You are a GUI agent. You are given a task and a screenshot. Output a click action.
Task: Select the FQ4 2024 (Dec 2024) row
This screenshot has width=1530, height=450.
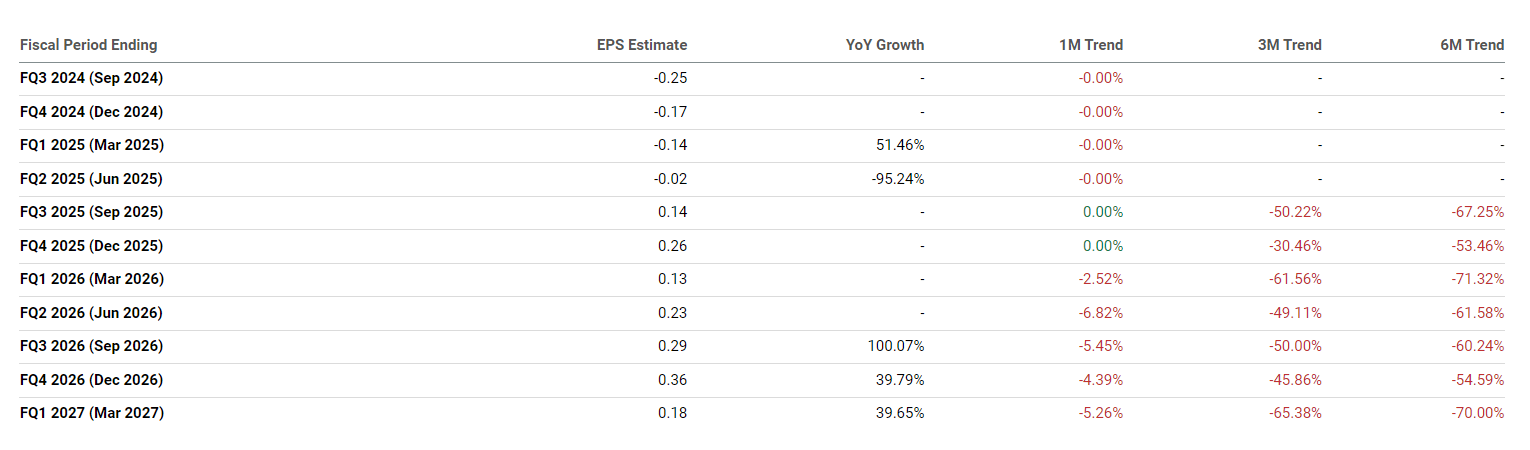point(91,112)
